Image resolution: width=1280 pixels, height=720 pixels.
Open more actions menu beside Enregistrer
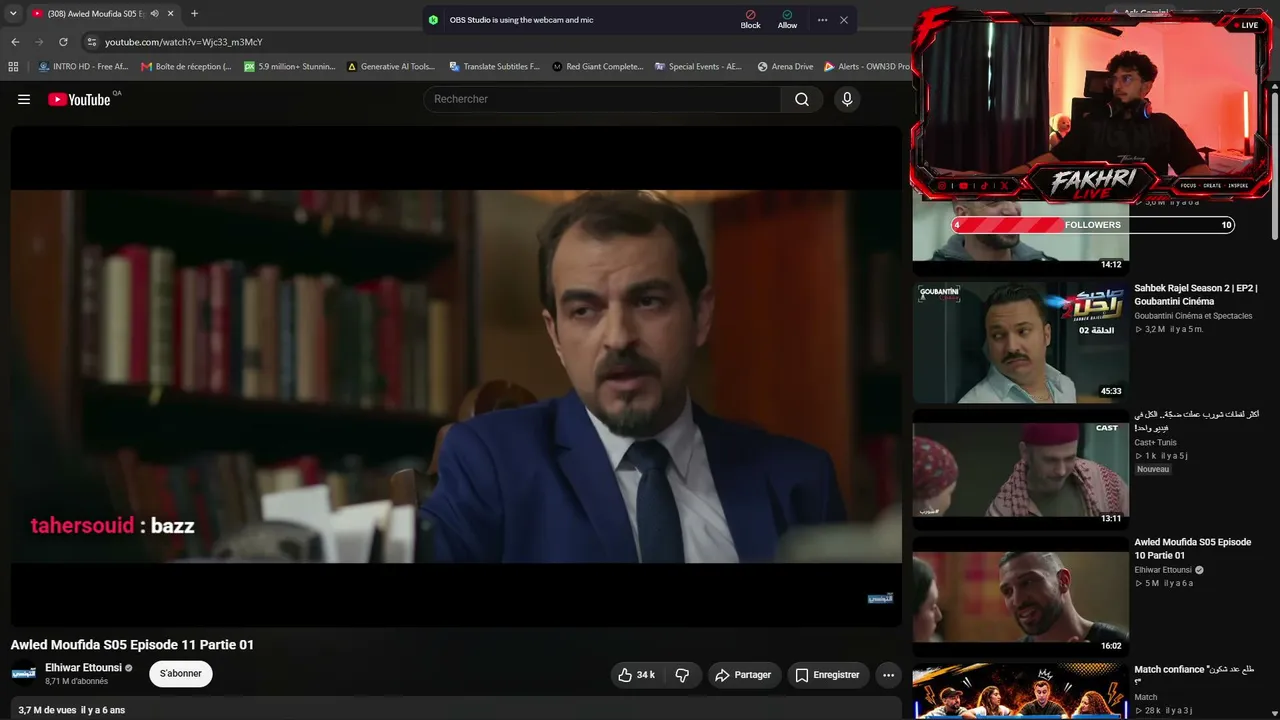(888, 675)
